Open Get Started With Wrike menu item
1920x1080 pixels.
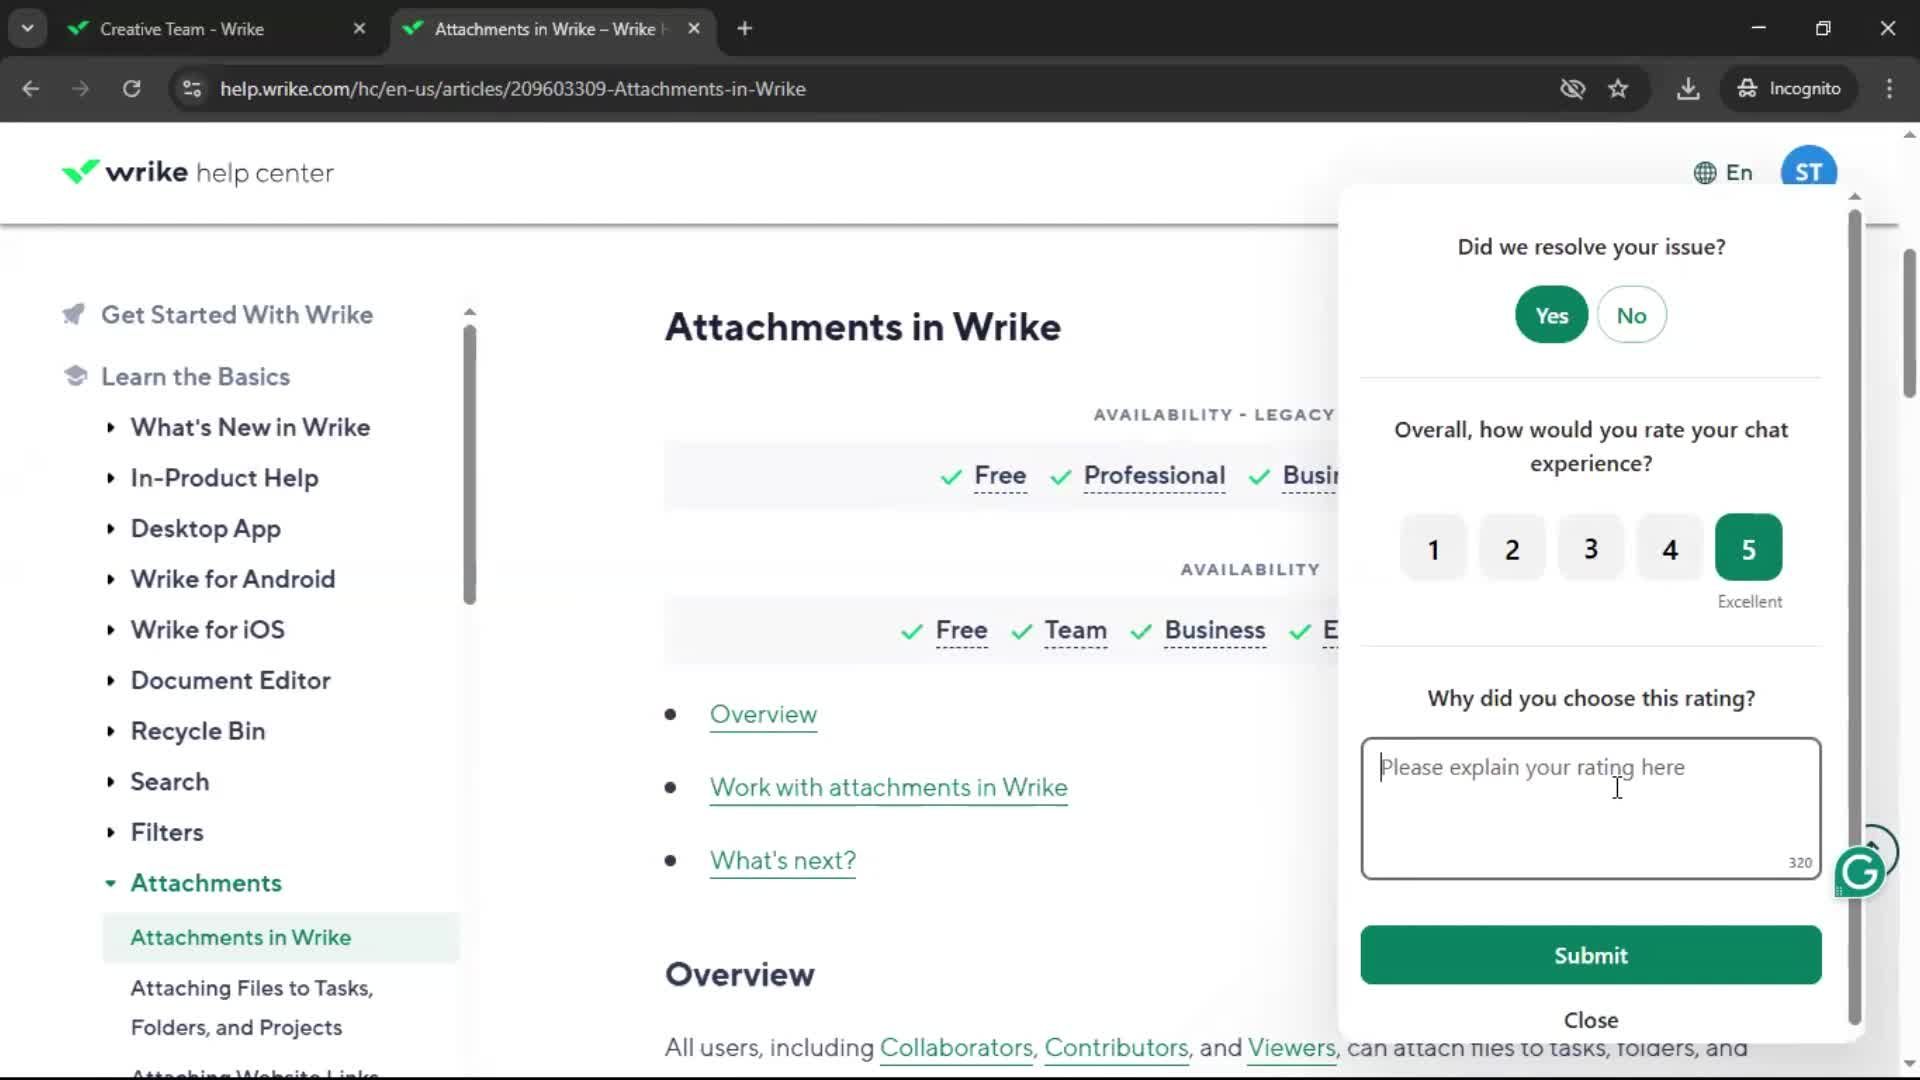[x=237, y=314]
